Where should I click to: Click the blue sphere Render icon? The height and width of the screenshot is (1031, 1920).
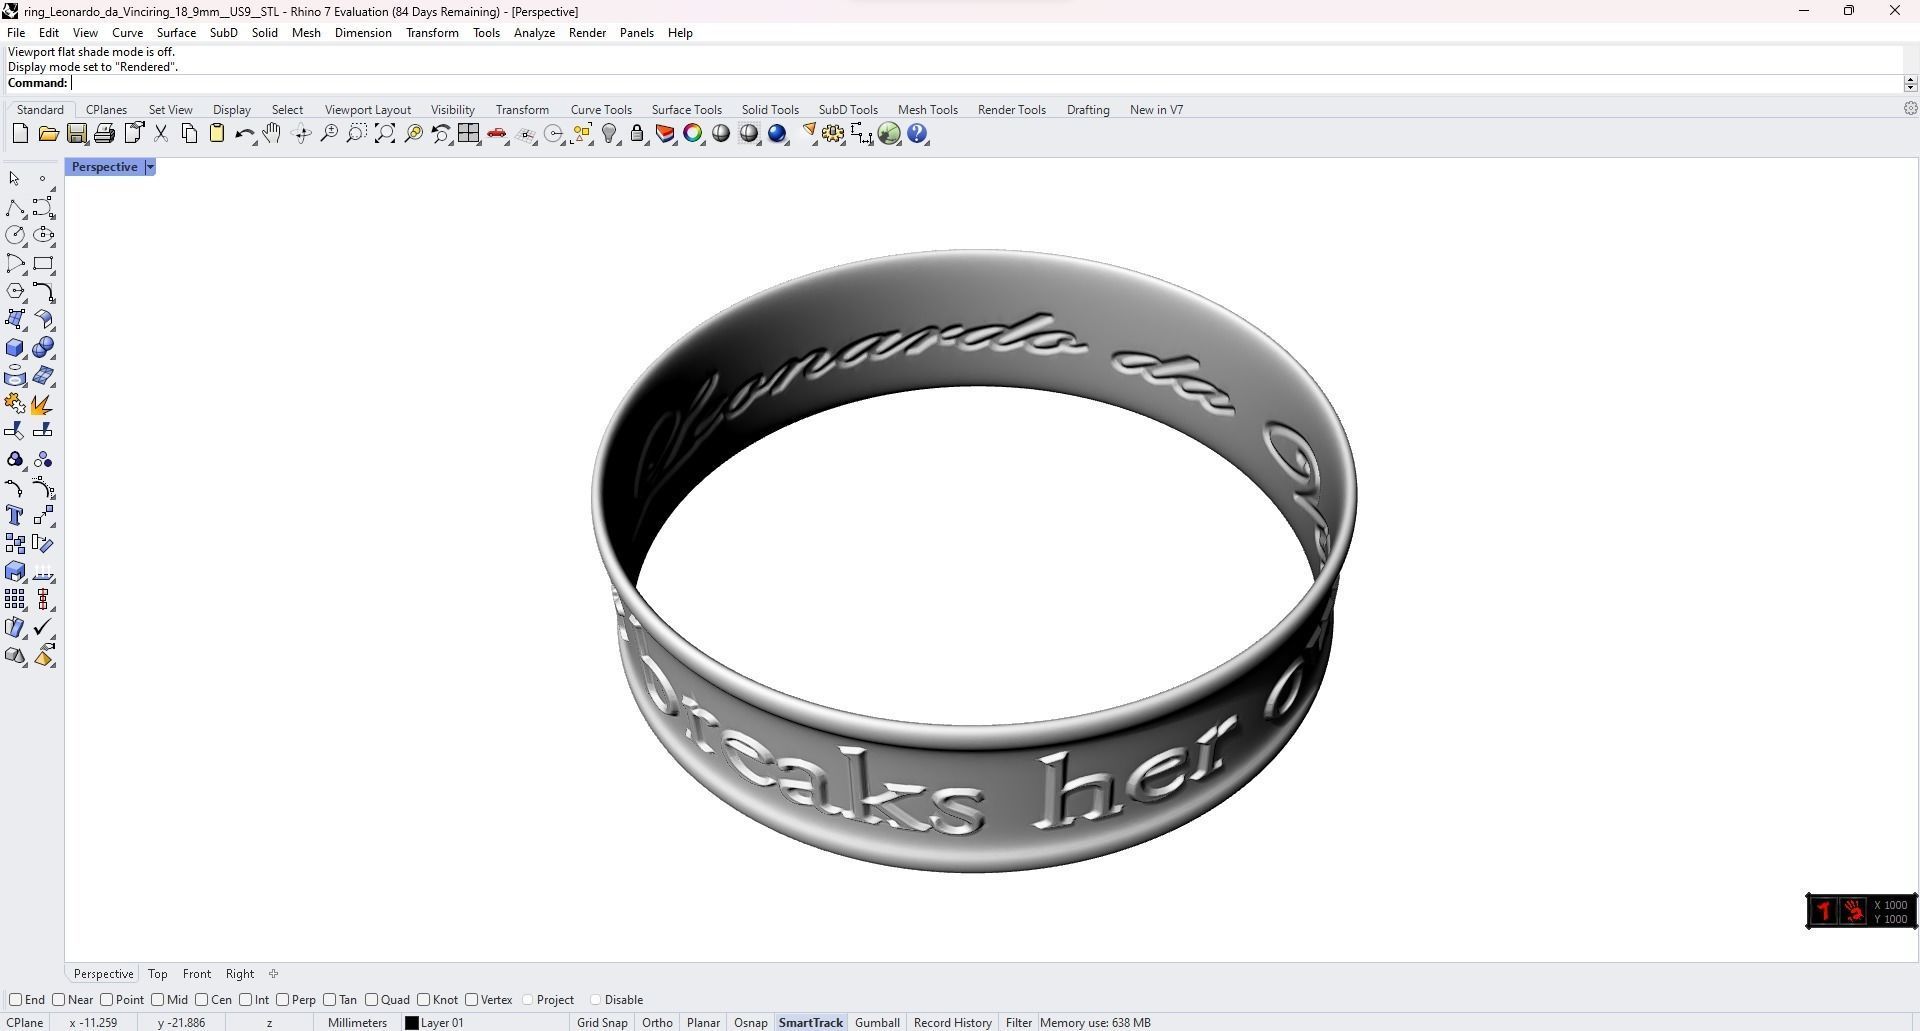click(777, 134)
